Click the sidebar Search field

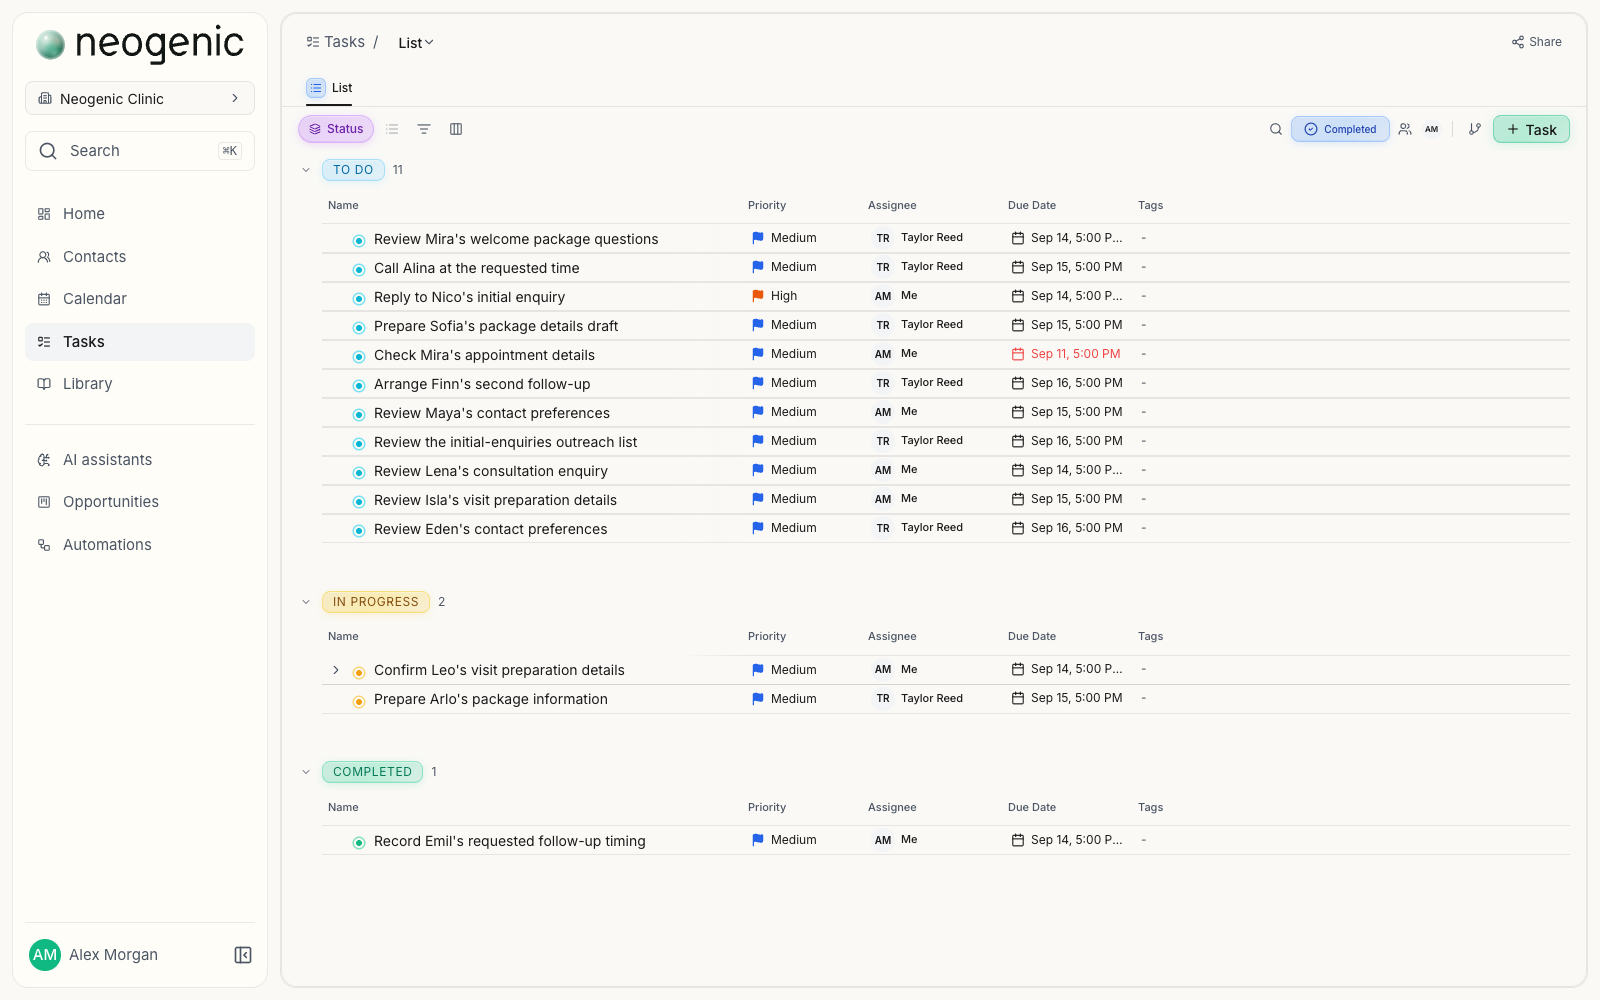pos(140,151)
